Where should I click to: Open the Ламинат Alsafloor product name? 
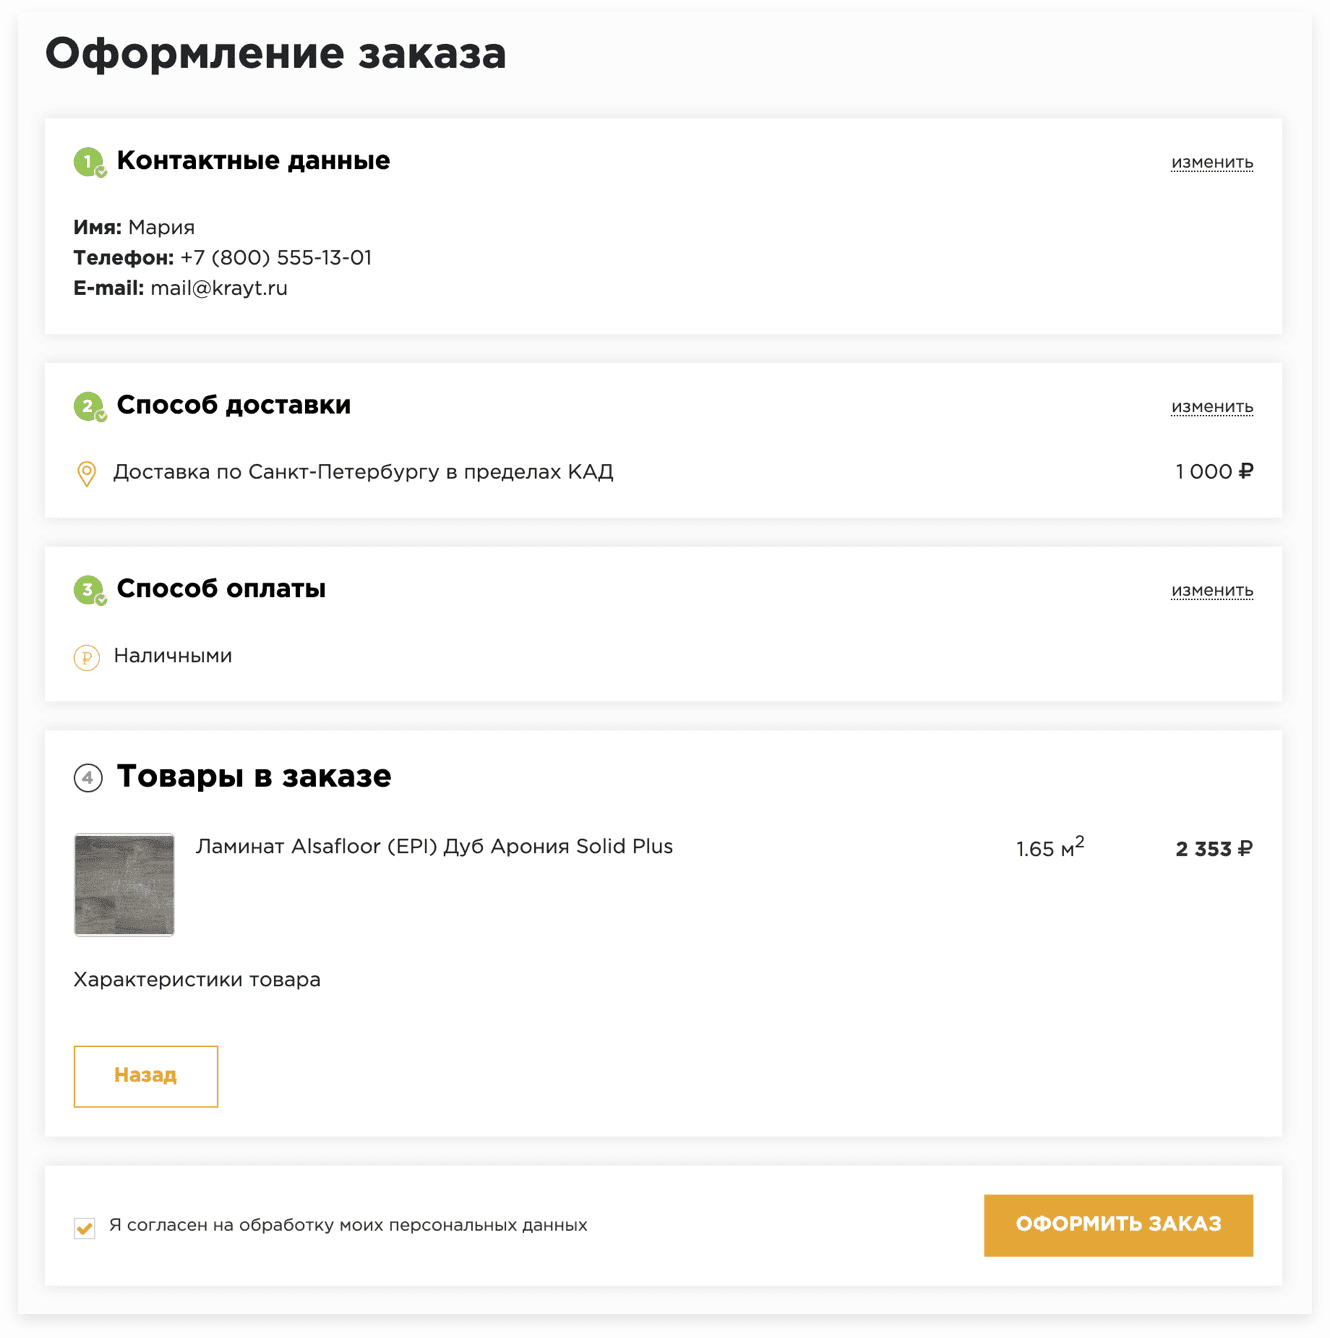pos(434,847)
